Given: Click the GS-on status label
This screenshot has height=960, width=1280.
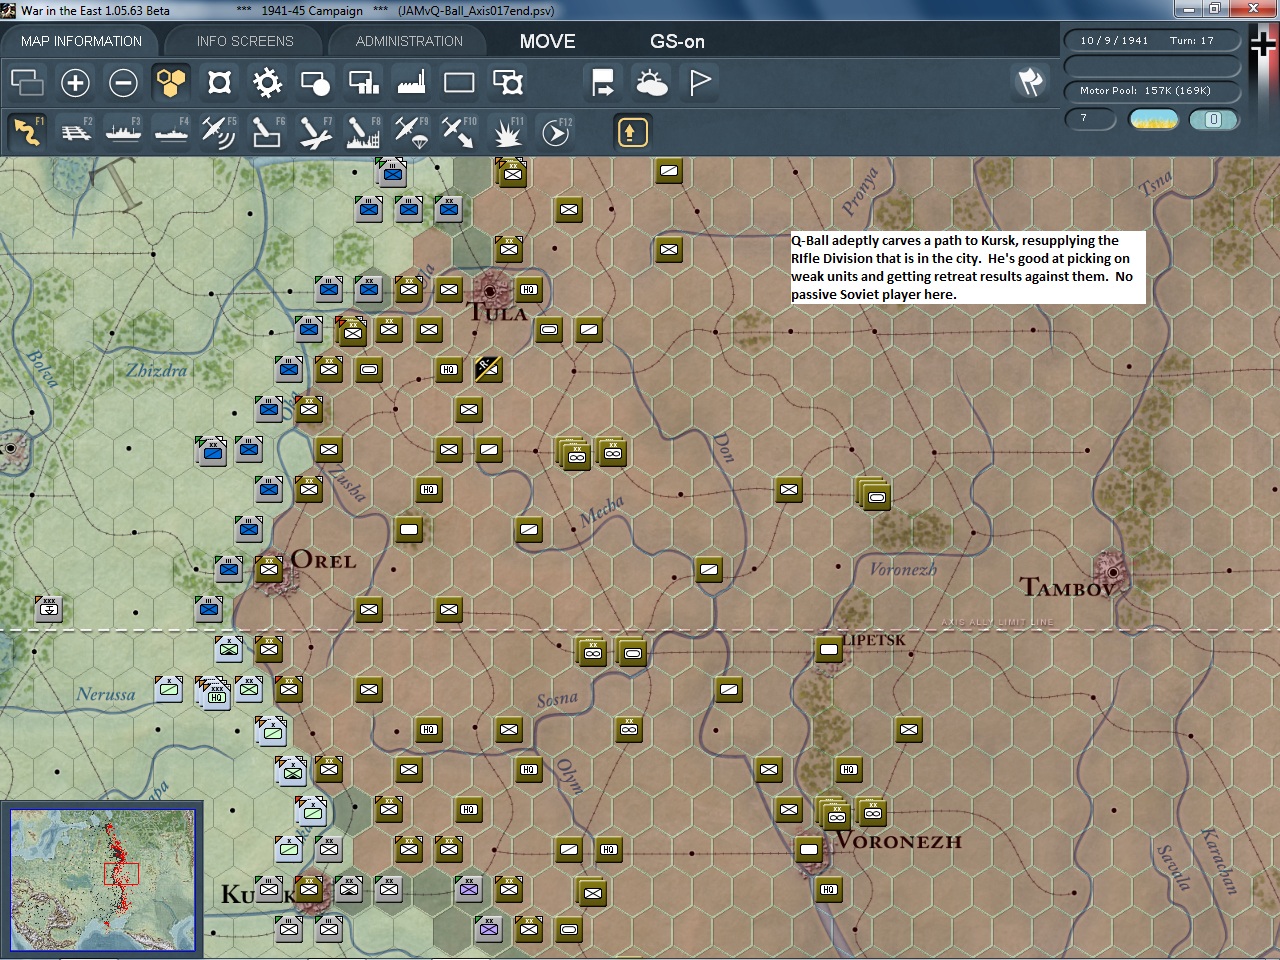Looking at the screenshot, I should pos(677,41).
